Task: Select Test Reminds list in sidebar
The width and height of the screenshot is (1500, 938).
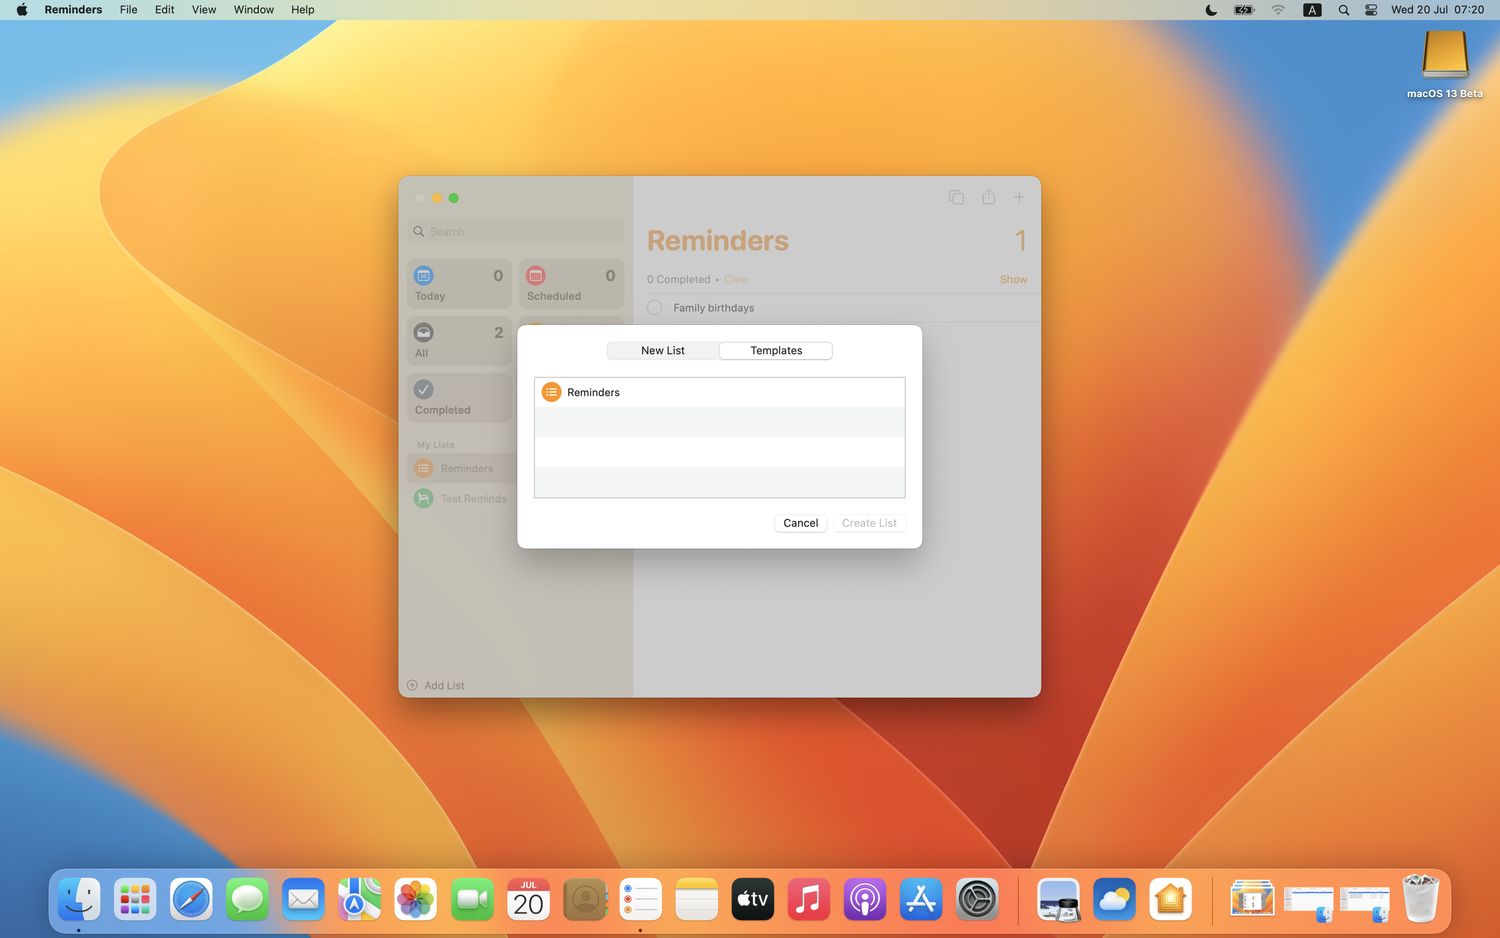Action: point(461,498)
